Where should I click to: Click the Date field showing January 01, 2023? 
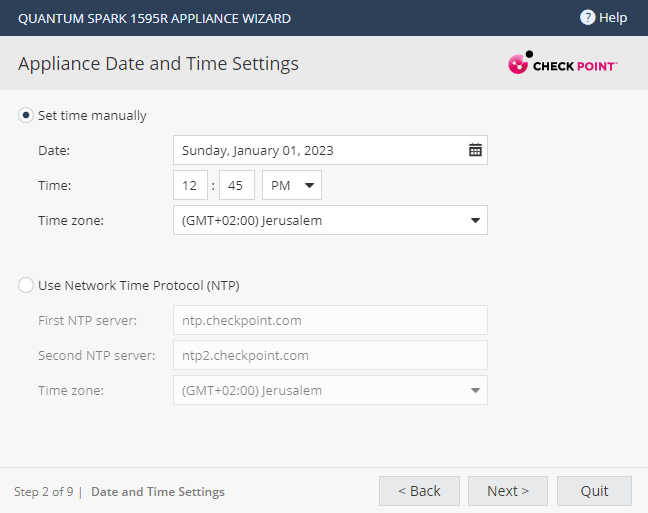(330, 150)
